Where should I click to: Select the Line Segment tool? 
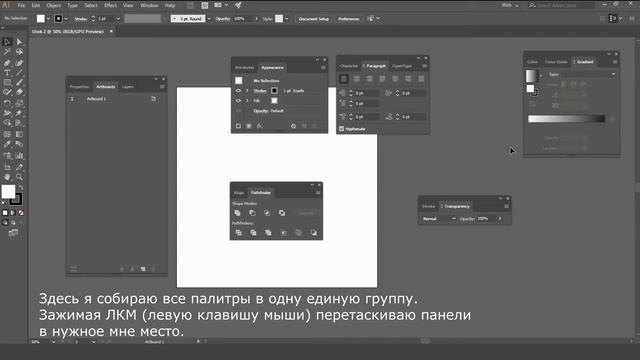(19, 73)
